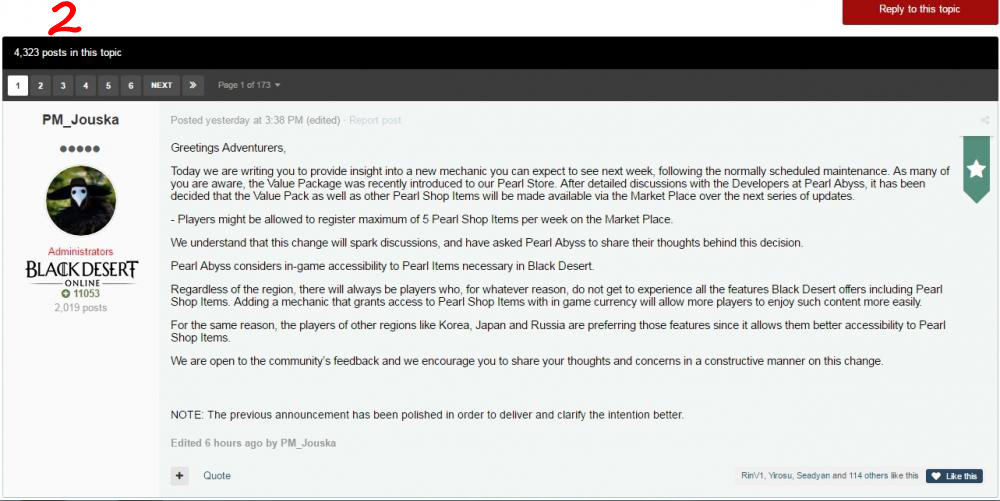This screenshot has width=1000, height=501.
Task: Click PM_Jouska's plague doctor avatar
Action: point(81,201)
